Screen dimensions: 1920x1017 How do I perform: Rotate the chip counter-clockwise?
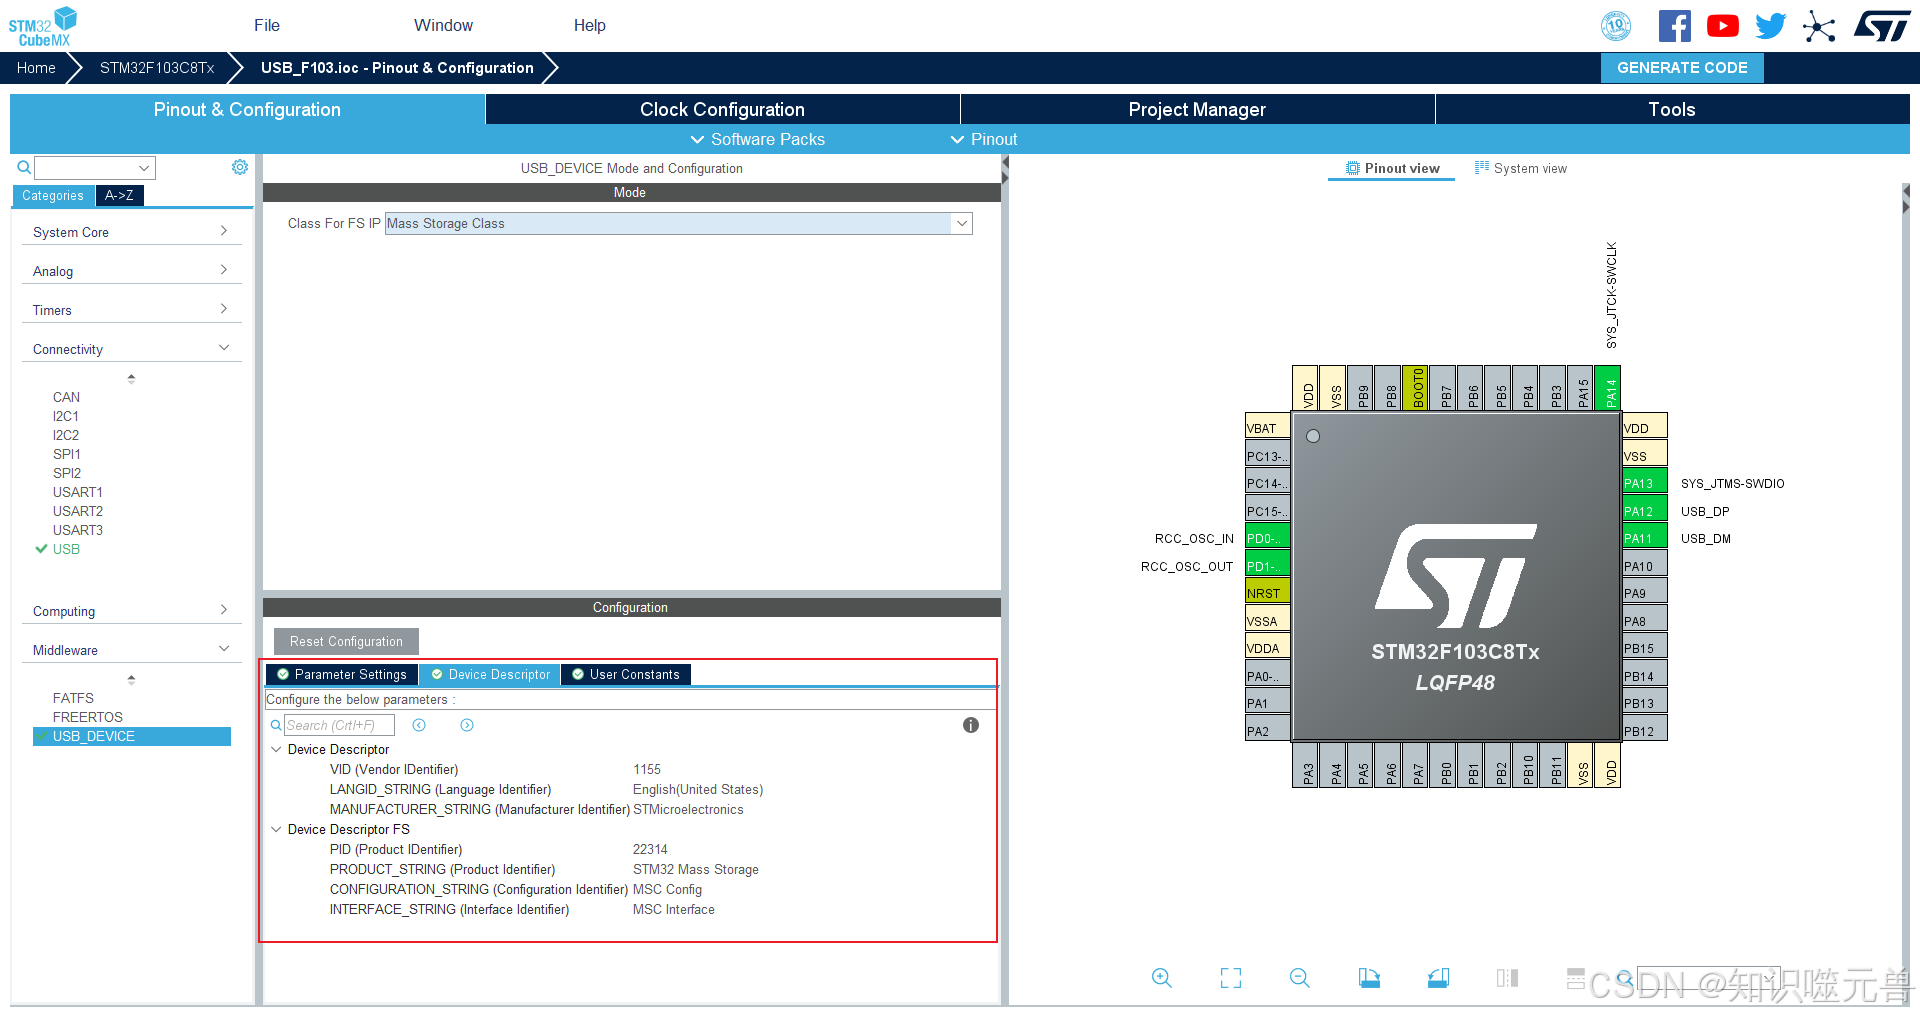(1438, 978)
